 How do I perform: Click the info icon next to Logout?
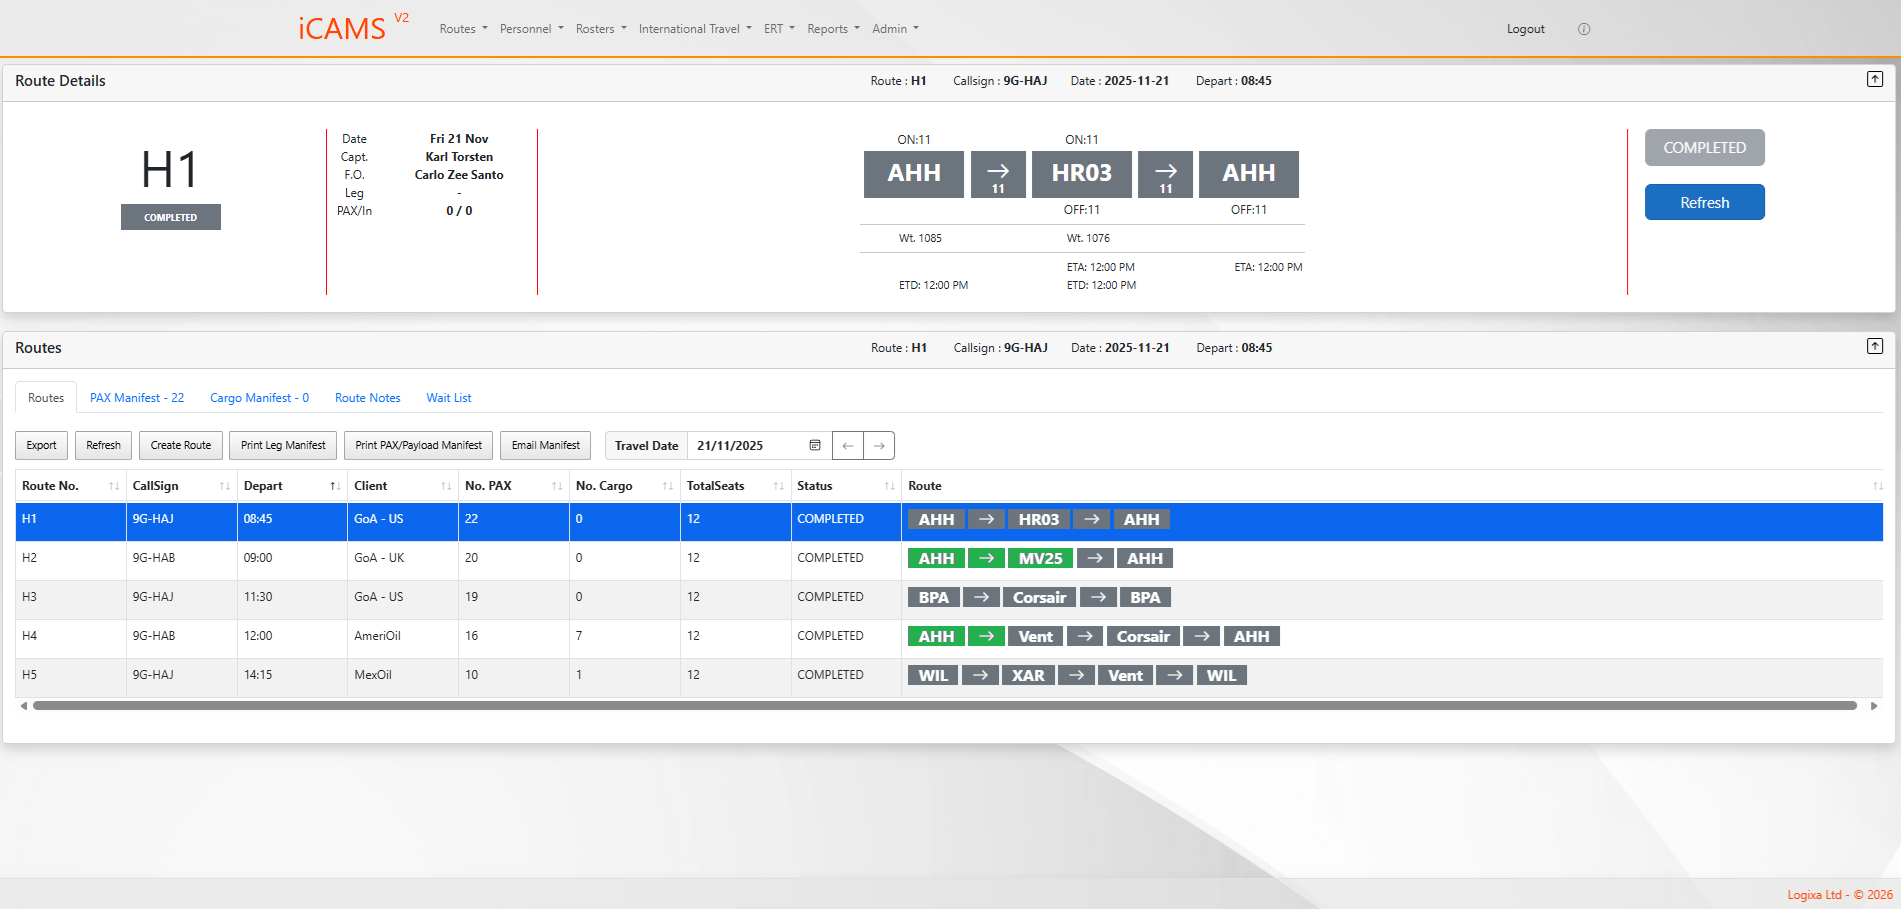point(1583,29)
